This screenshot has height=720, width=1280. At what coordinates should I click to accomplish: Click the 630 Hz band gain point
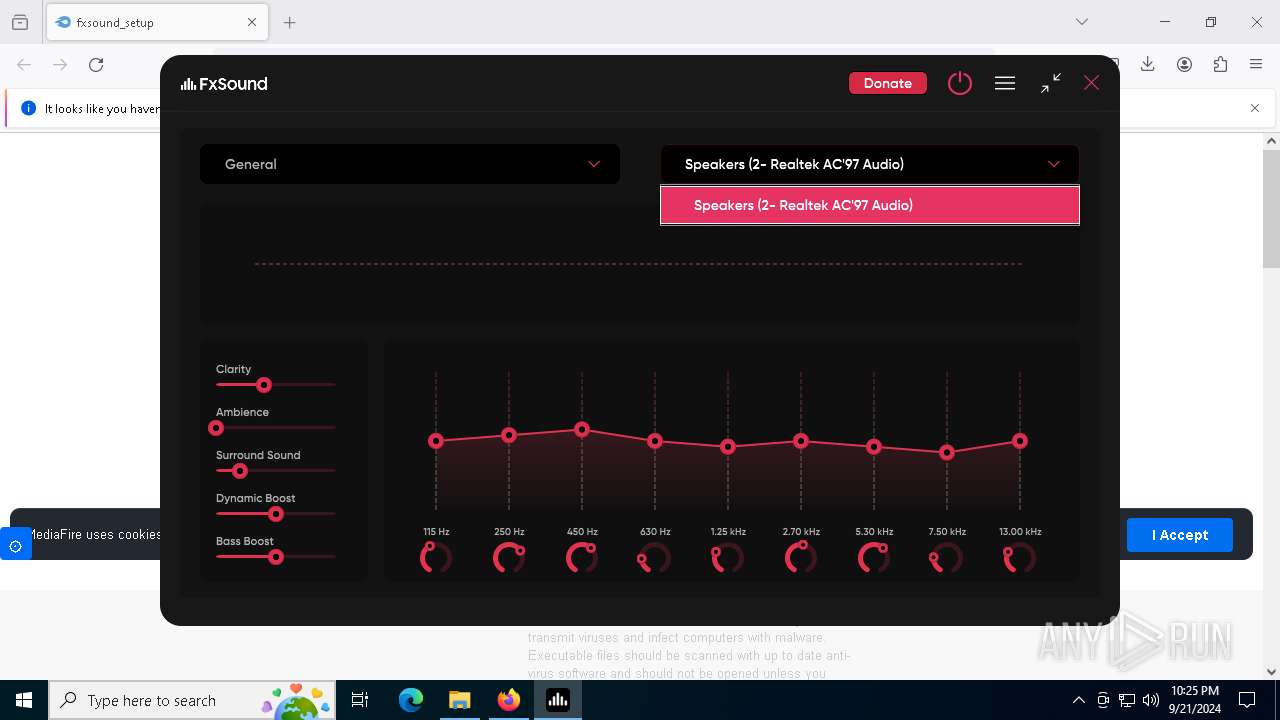point(655,441)
